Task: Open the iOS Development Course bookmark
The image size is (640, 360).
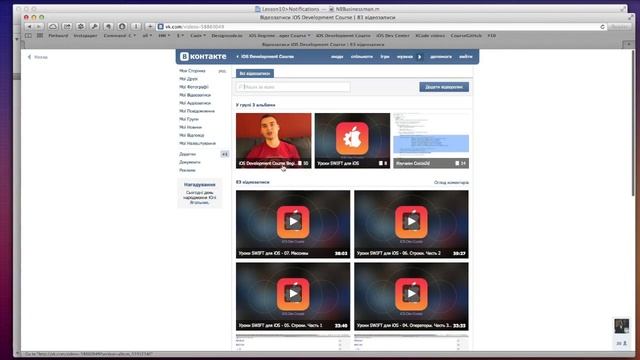Action: (x=343, y=36)
